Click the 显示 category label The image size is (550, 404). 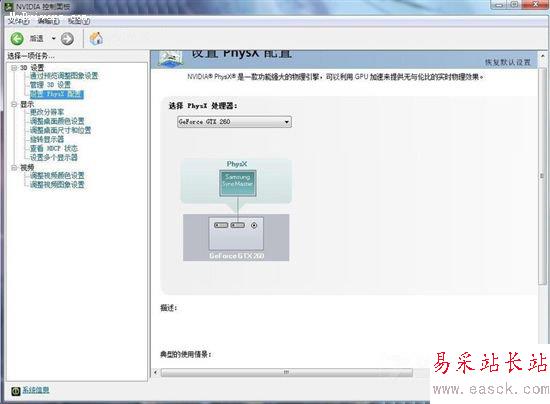coord(27,104)
